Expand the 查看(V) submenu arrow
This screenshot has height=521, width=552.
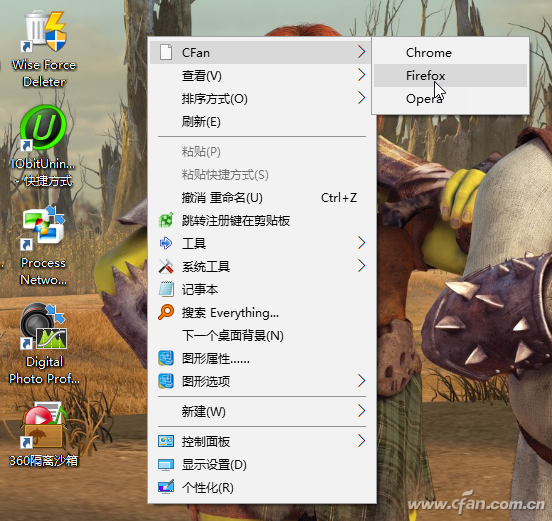click(361, 75)
